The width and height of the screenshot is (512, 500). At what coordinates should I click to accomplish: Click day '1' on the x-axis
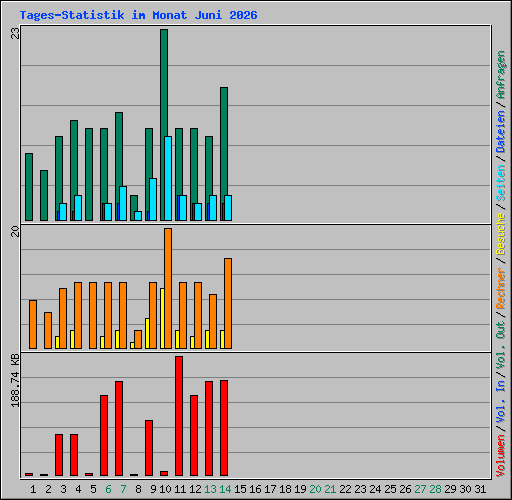click(x=33, y=489)
